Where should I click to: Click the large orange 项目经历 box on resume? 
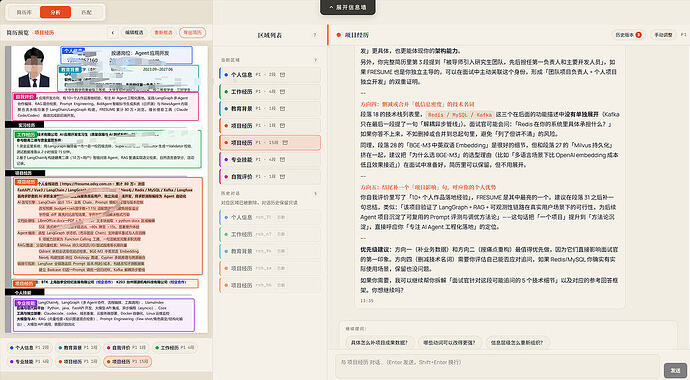[x=108, y=226]
